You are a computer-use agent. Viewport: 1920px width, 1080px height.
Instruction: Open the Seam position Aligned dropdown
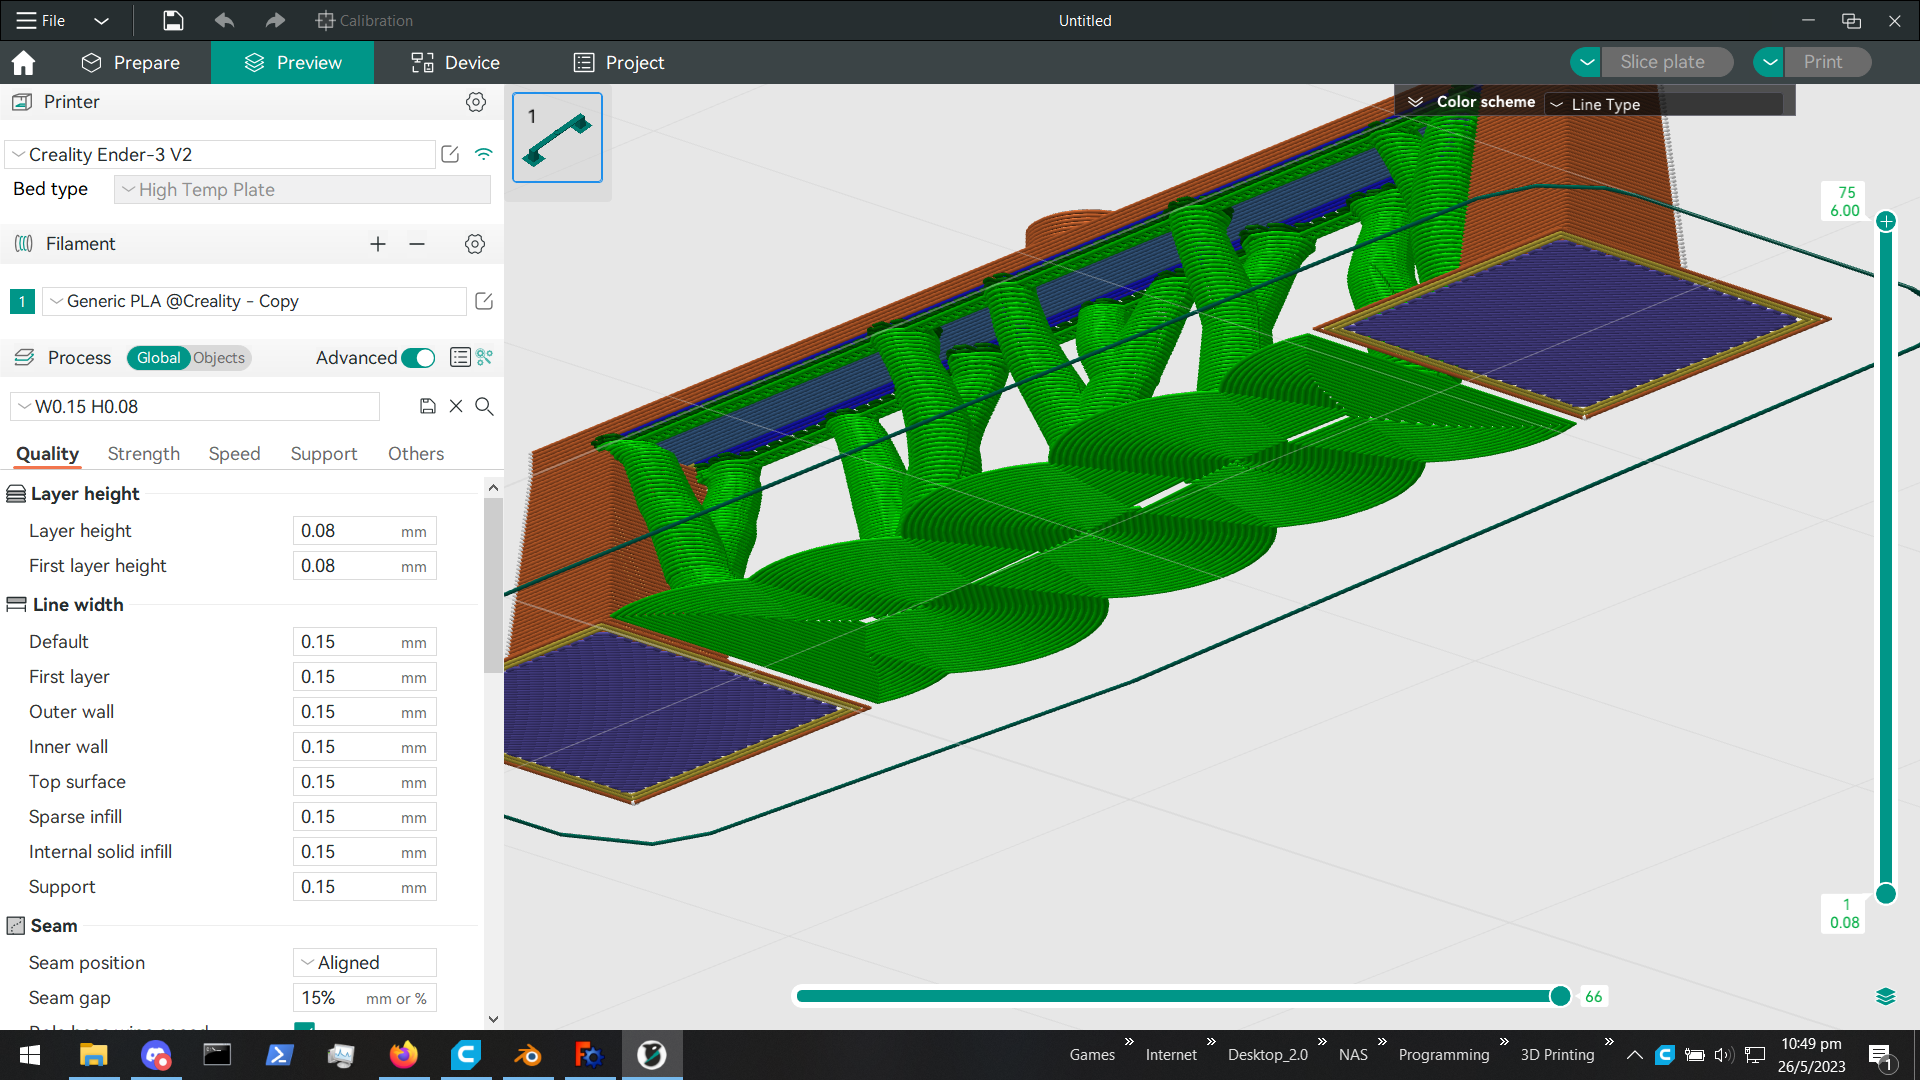363,962
